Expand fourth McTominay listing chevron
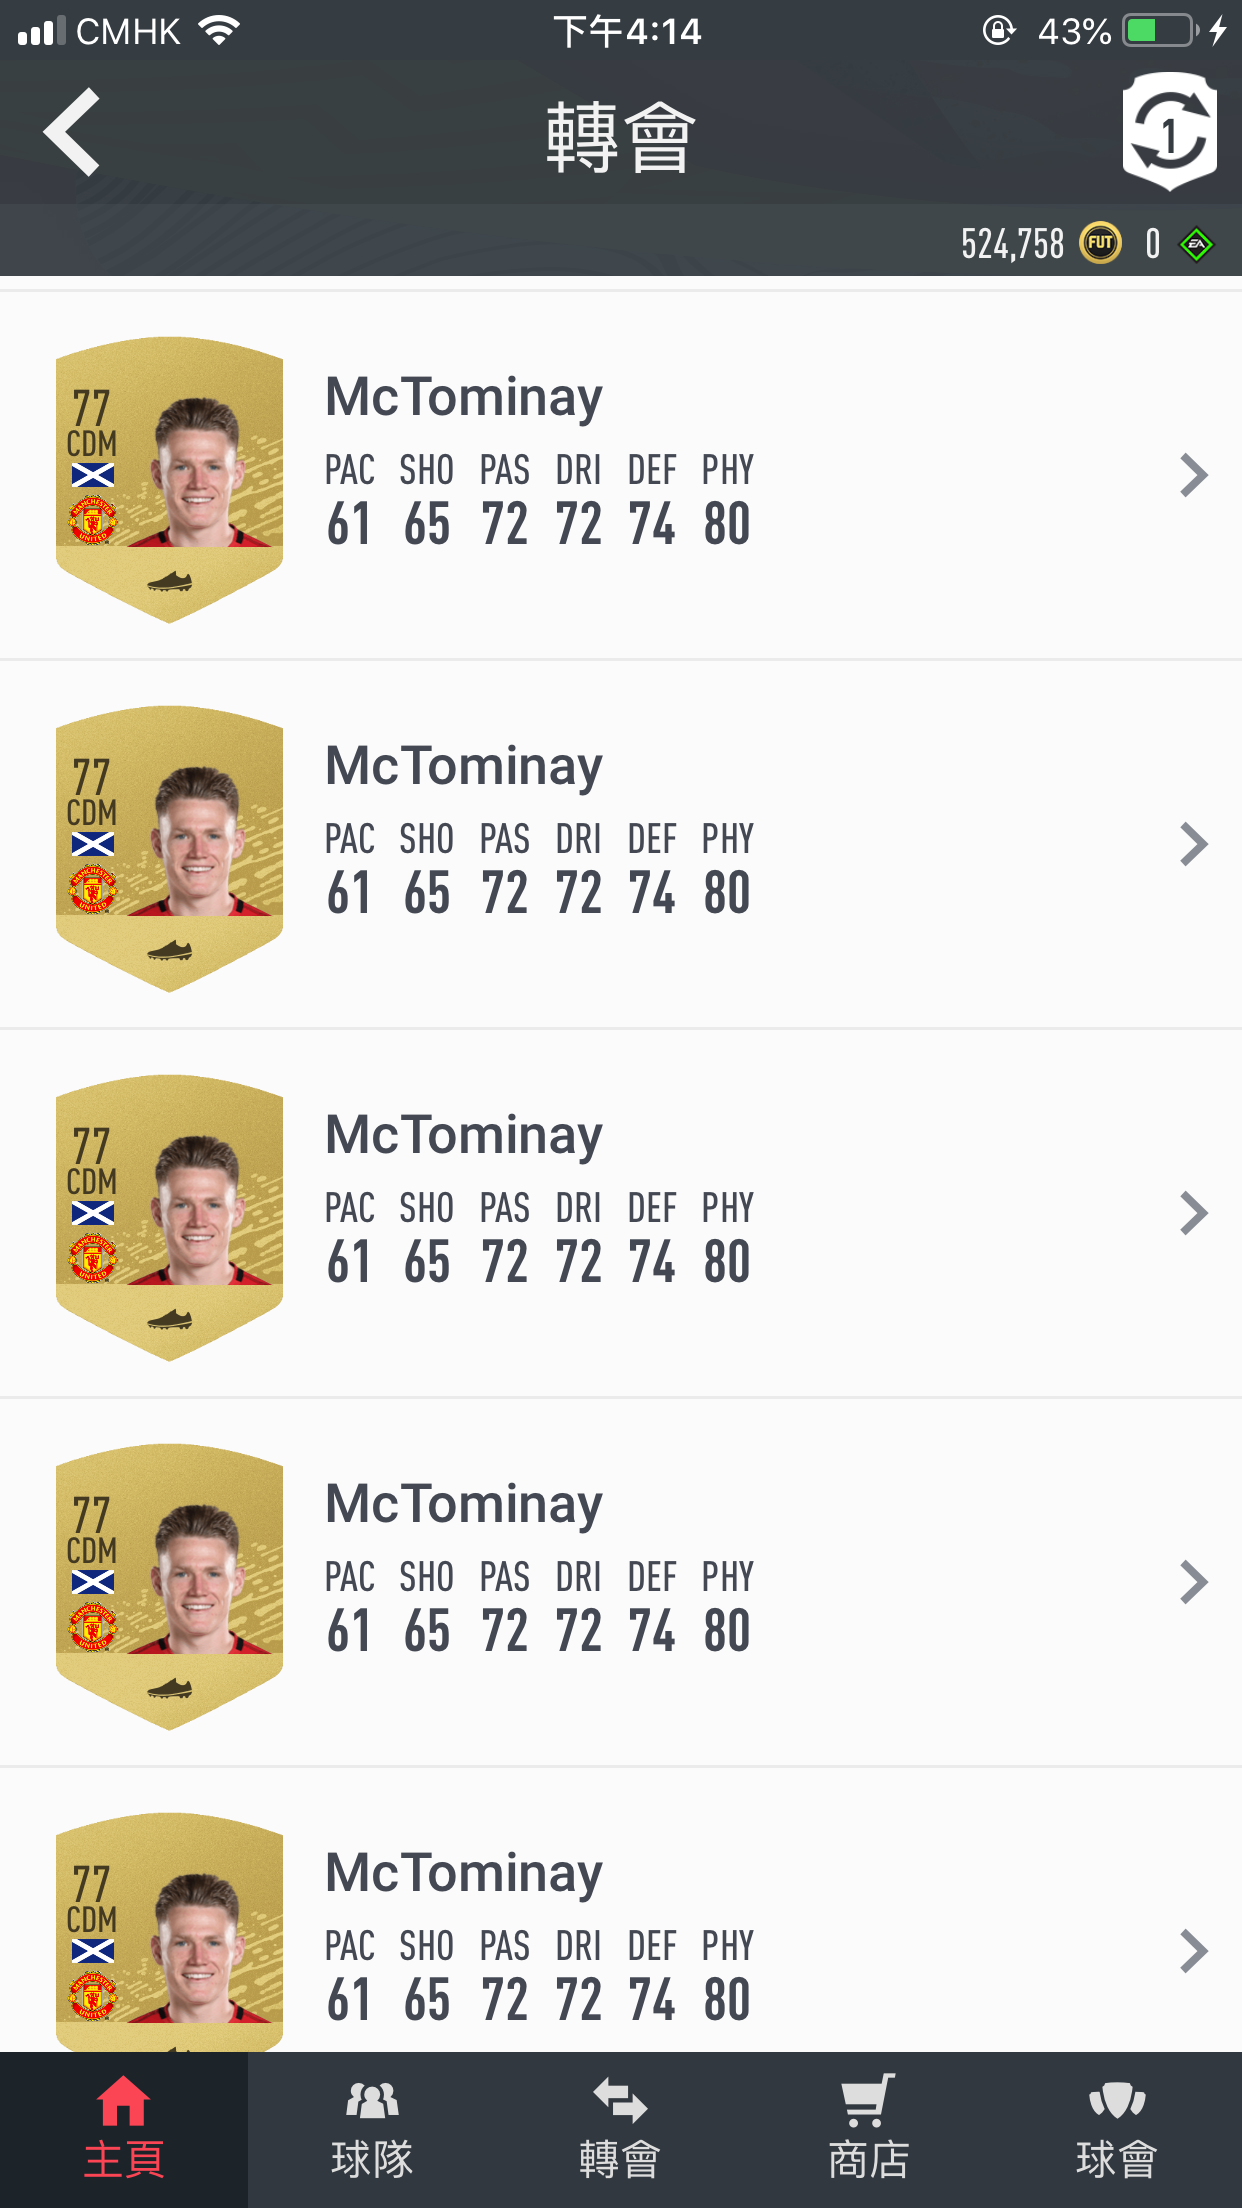Viewport: 1242px width, 2208px height. [x=1193, y=1582]
